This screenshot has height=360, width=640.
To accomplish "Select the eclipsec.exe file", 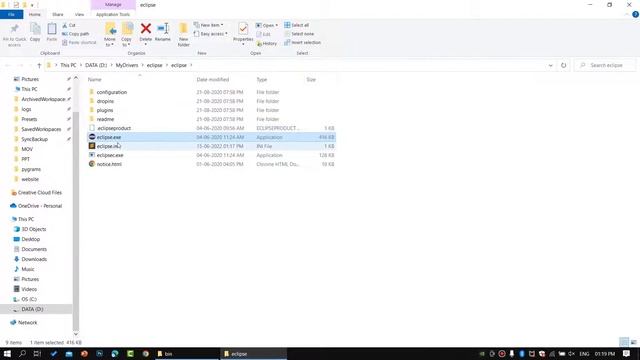I will [211, 155].
